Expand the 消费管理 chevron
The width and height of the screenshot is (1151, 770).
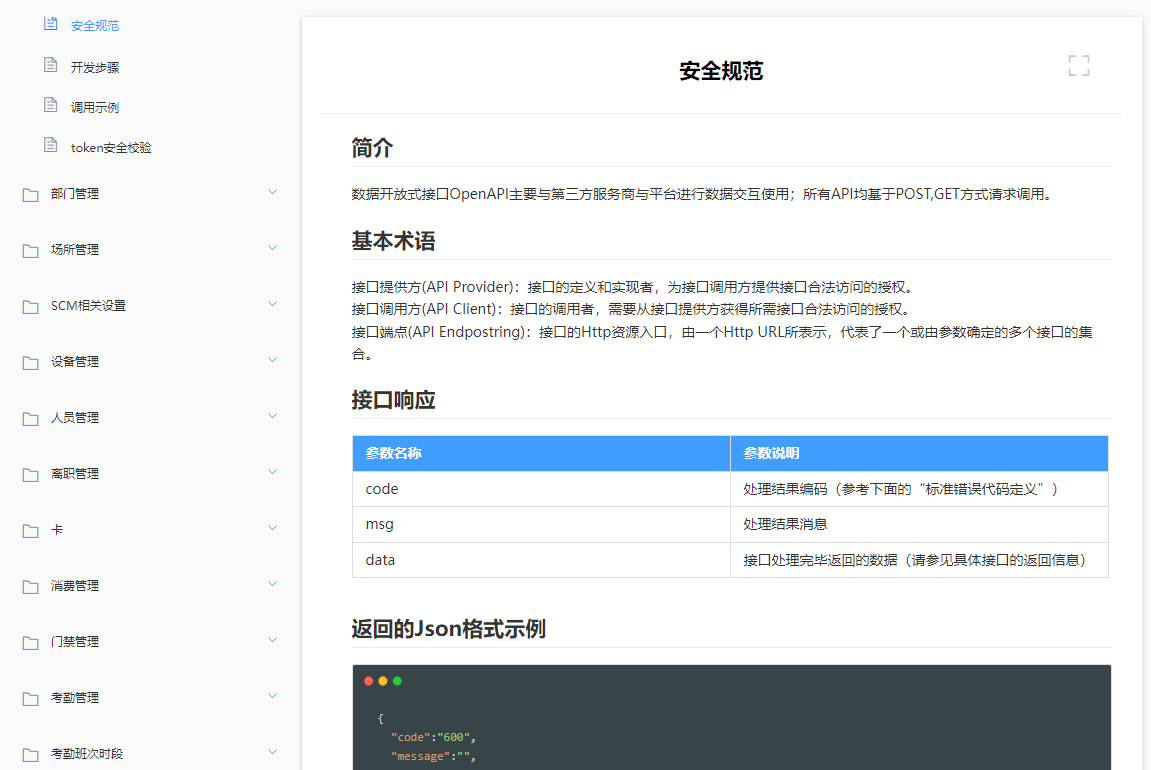pyautogui.click(x=272, y=584)
